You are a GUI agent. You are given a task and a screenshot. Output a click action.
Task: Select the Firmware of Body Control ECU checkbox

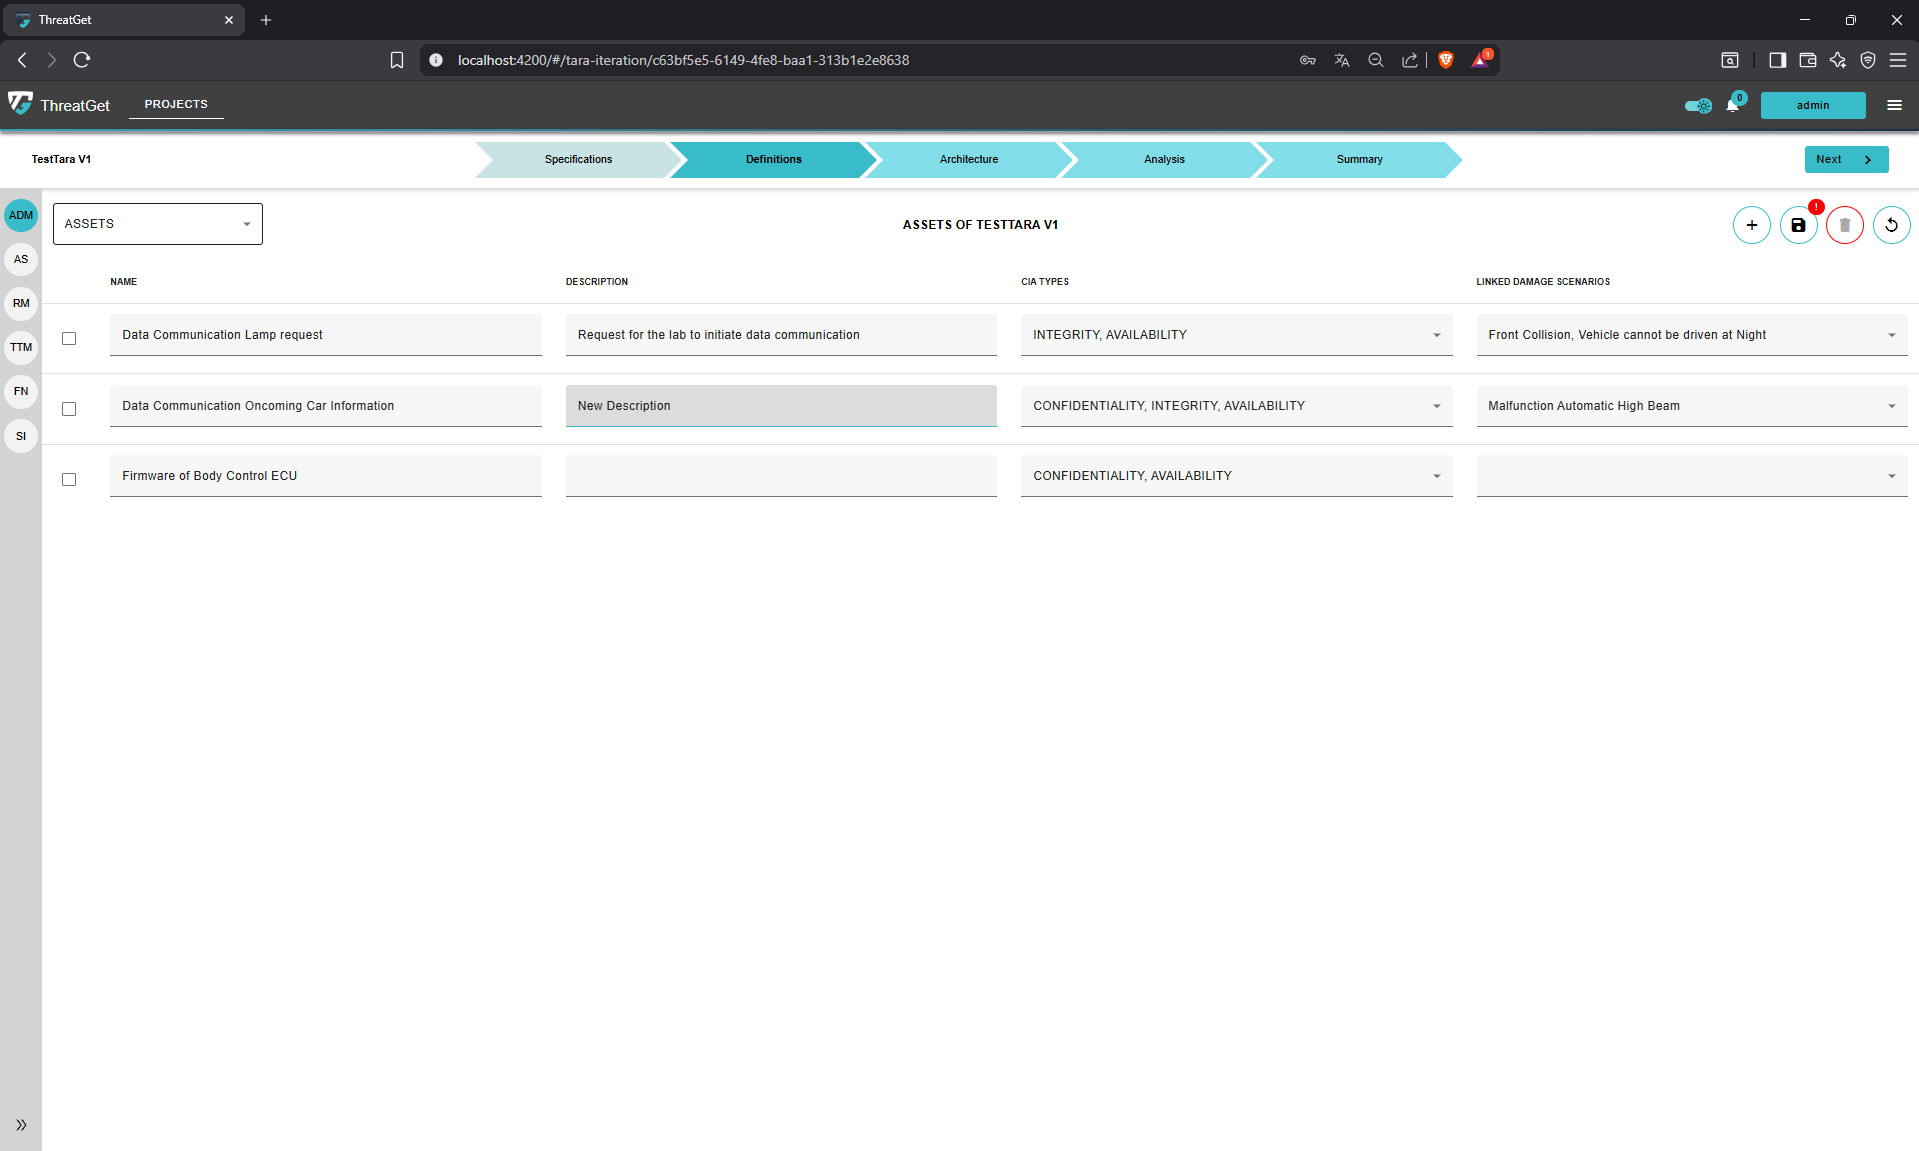(x=69, y=479)
